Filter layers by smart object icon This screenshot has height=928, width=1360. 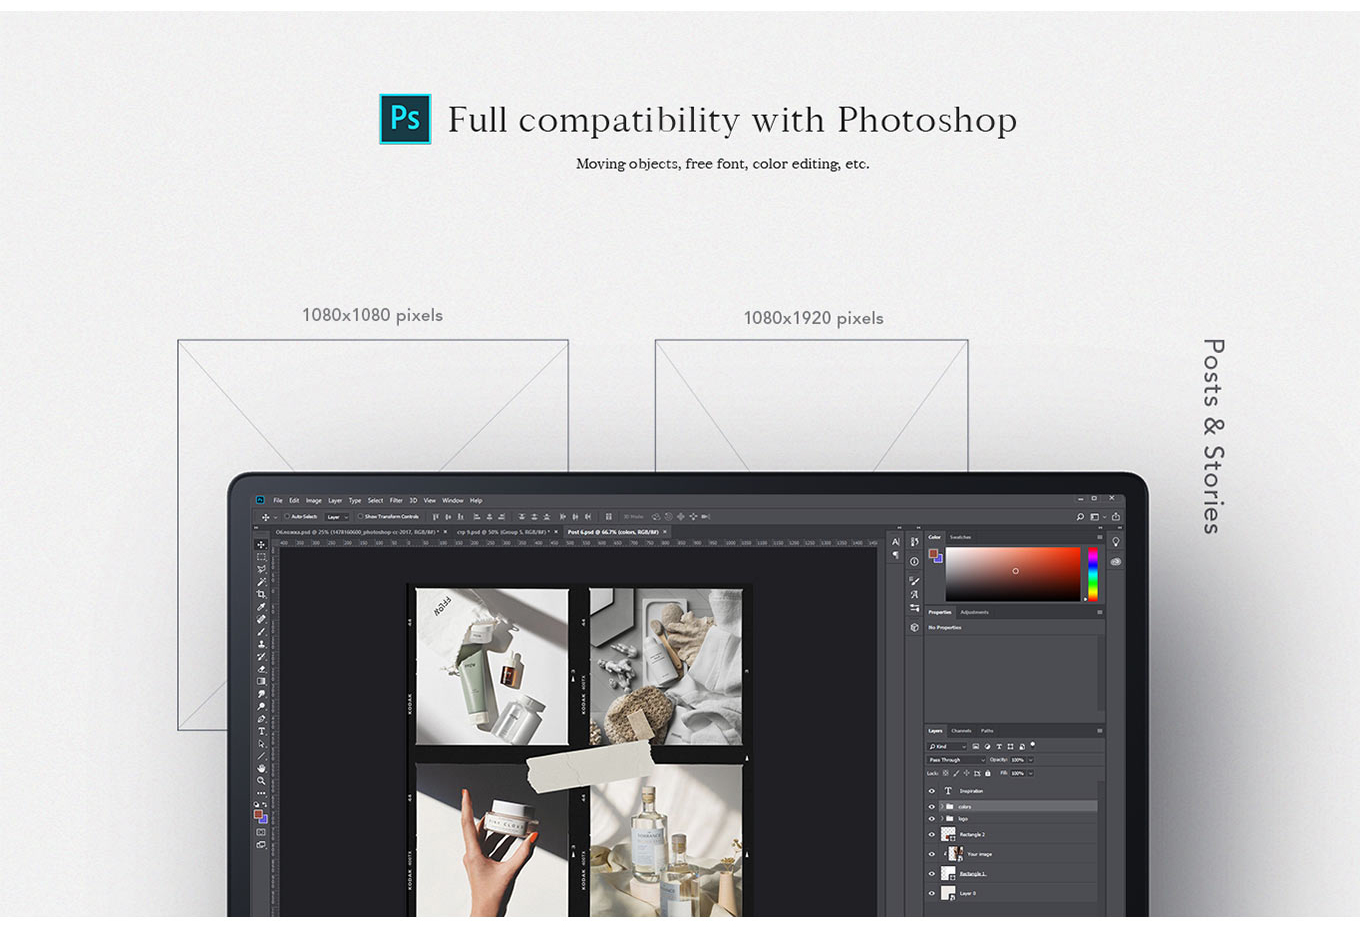[1022, 746]
